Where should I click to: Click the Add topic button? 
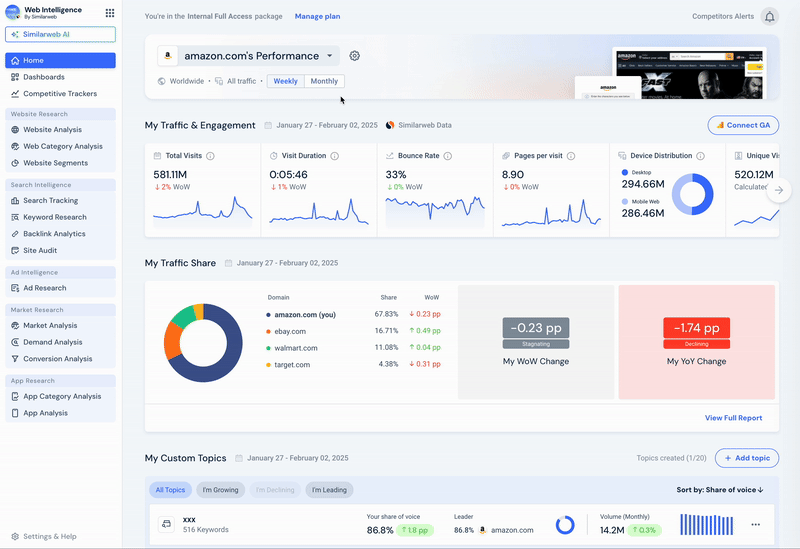[x=747, y=458]
